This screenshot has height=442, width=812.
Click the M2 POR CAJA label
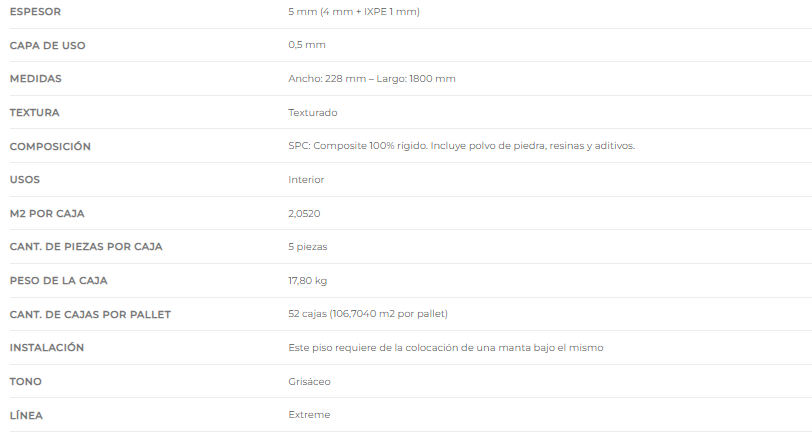[47, 213]
